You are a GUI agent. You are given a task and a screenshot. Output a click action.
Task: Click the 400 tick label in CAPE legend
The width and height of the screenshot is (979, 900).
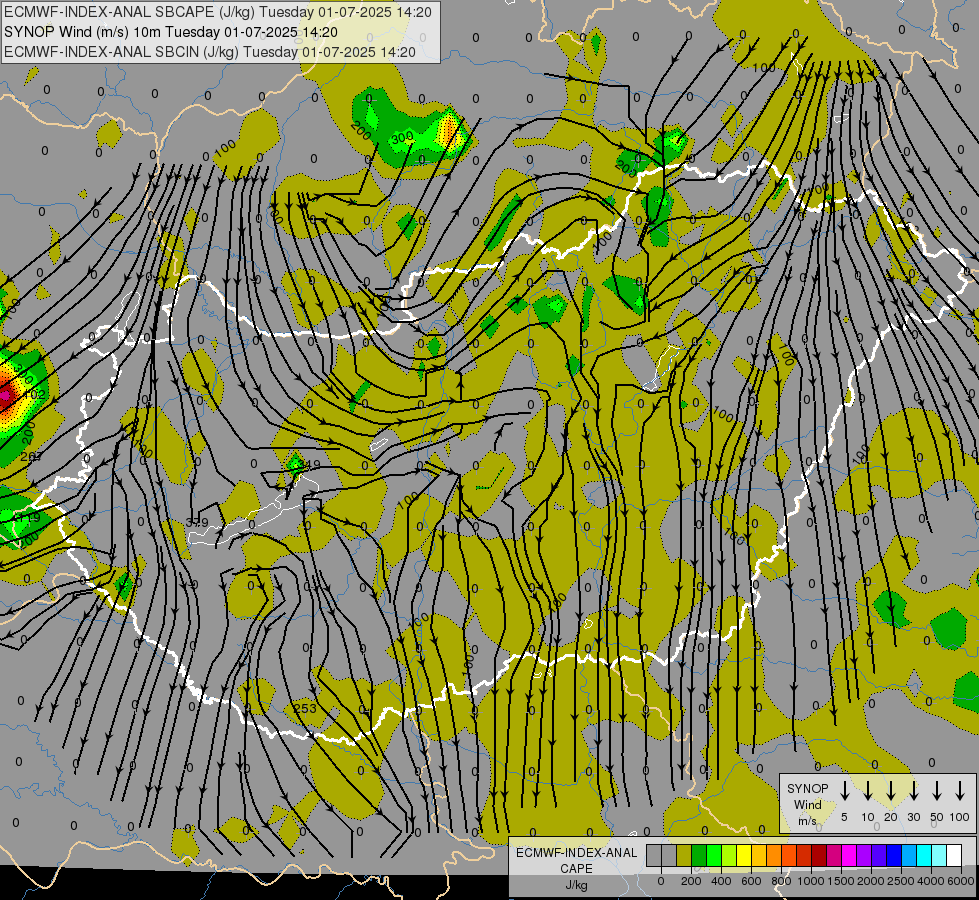pyautogui.click(x=721, y=881)
